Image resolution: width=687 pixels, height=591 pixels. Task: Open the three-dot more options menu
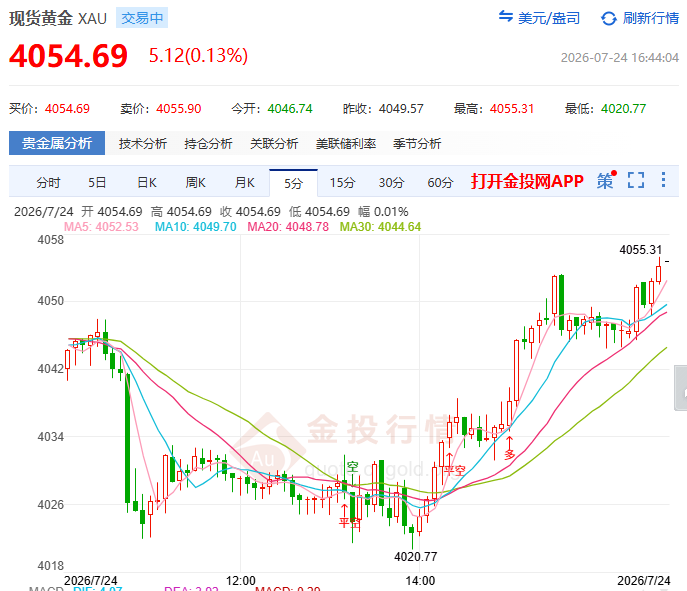coord(663,180)
